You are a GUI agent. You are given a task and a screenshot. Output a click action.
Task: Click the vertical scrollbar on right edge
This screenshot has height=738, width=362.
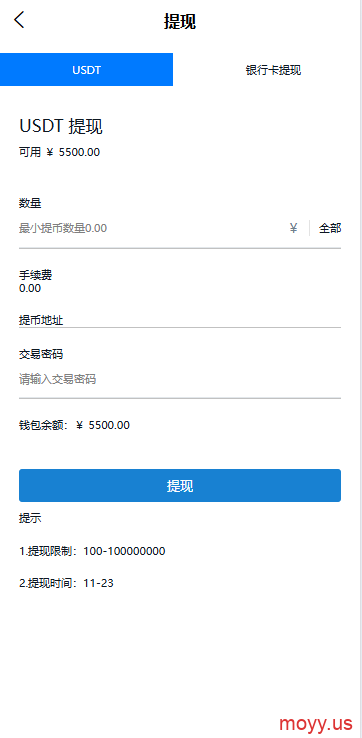361,369
